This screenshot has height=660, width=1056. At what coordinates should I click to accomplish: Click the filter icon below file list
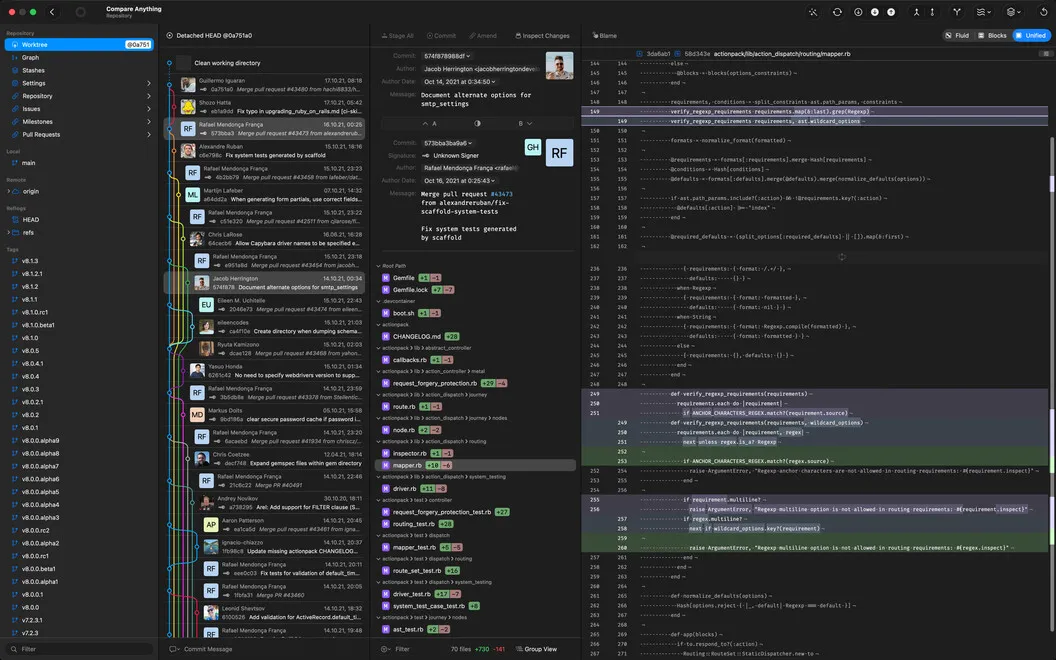click(385, 649)
